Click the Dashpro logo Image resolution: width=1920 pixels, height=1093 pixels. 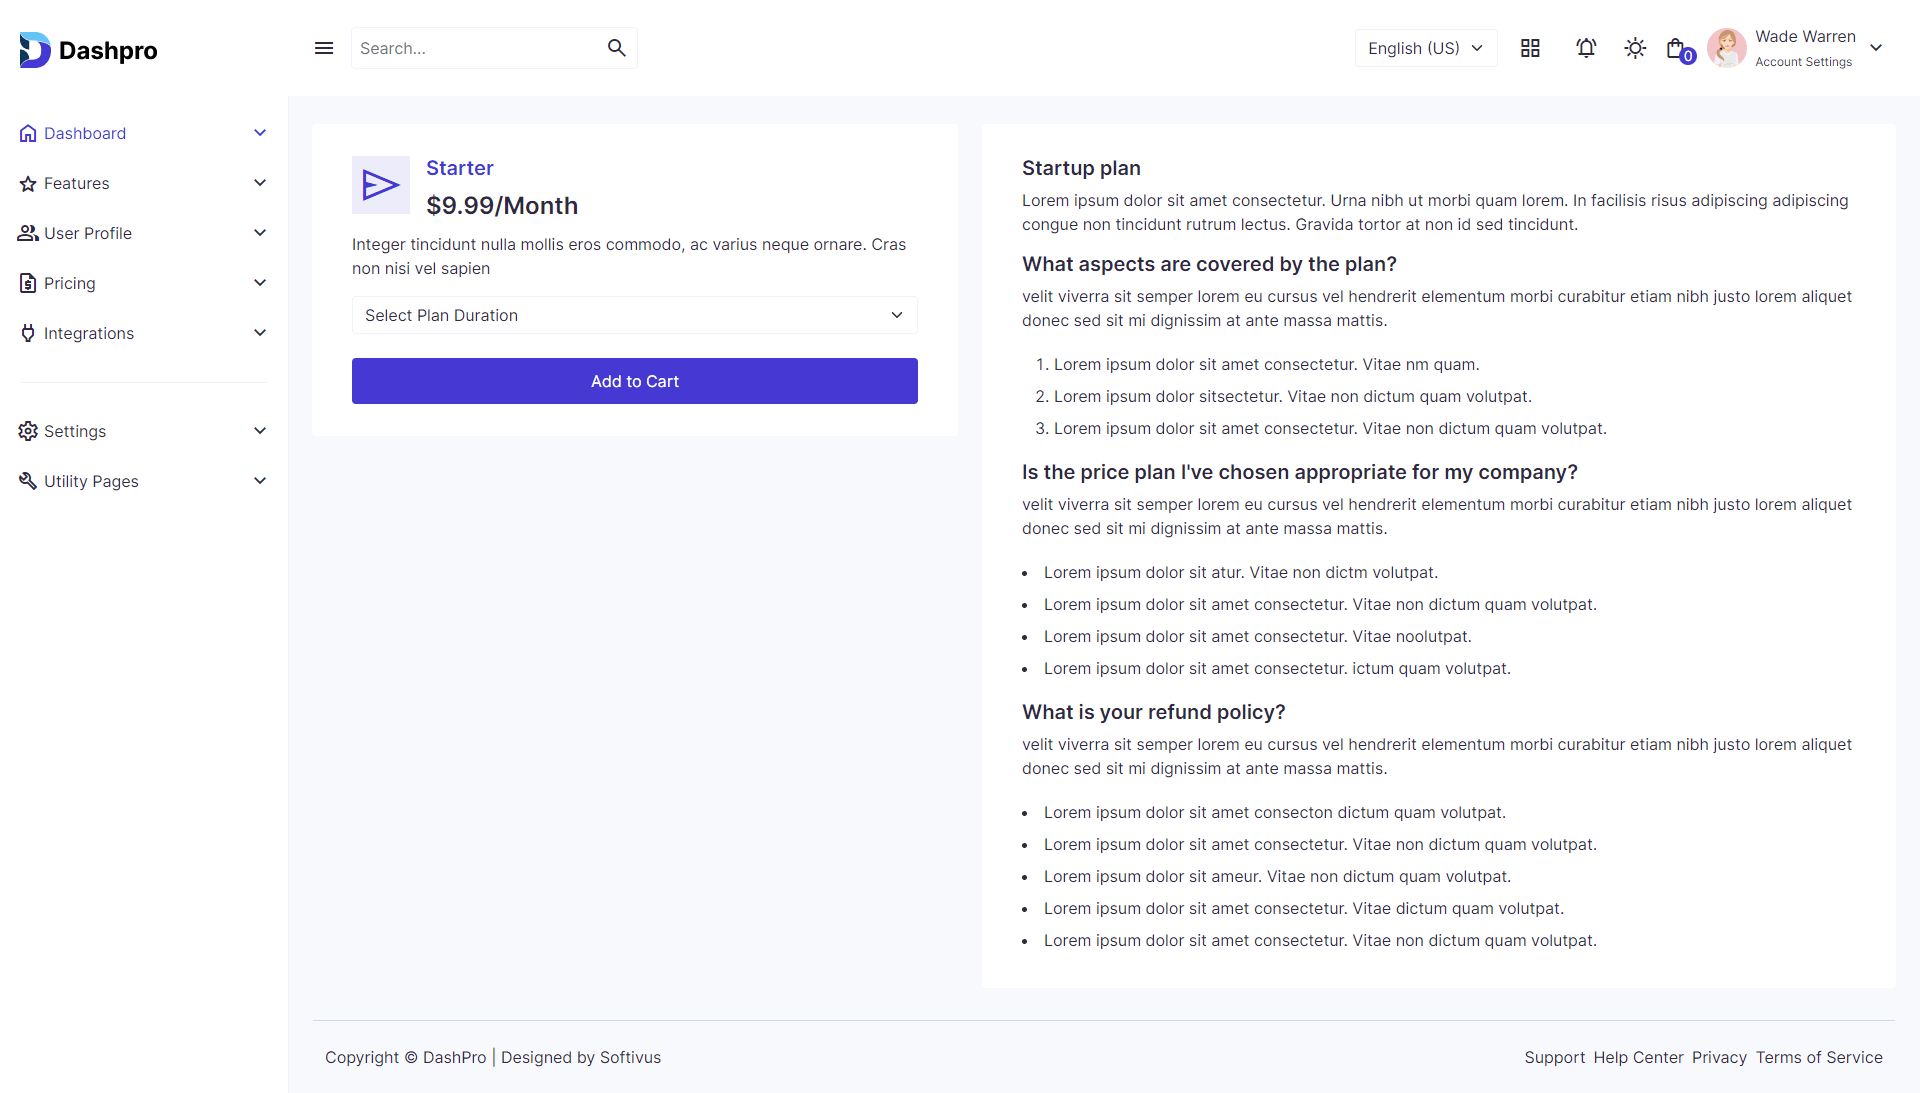point(88,50)
